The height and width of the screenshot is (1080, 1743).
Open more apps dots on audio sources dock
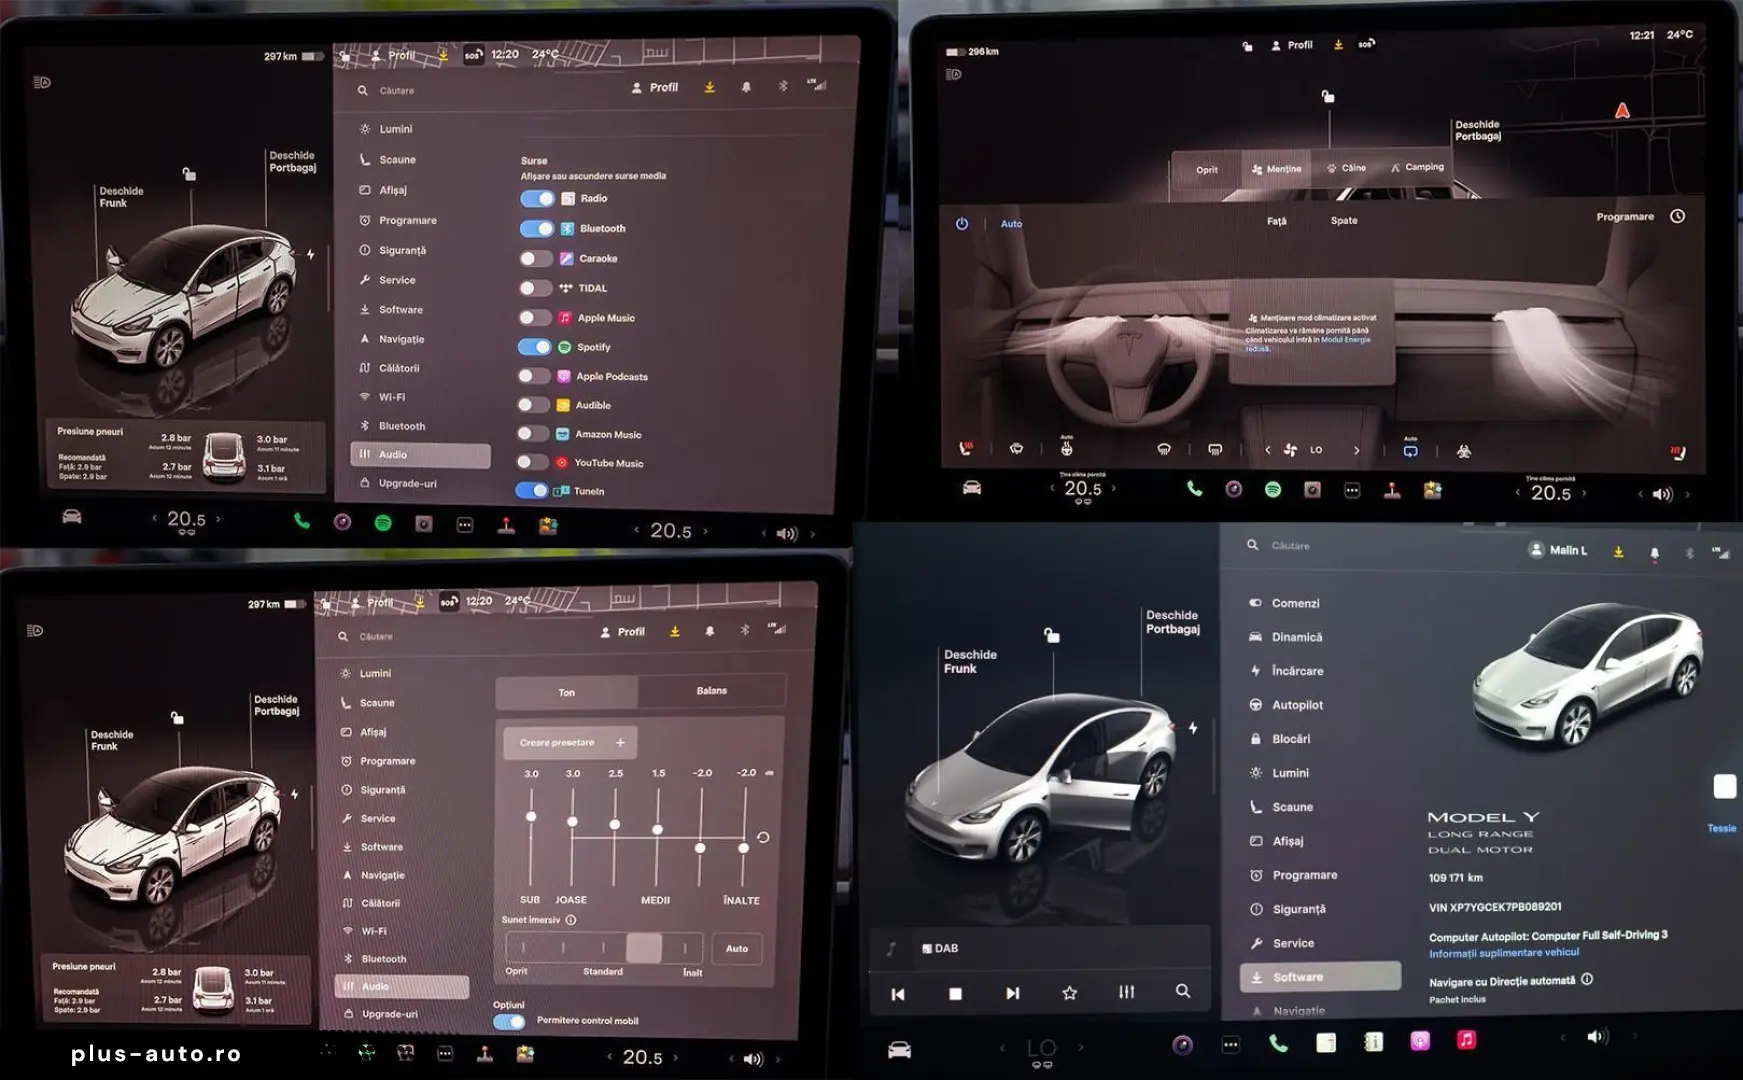[465, 524]
